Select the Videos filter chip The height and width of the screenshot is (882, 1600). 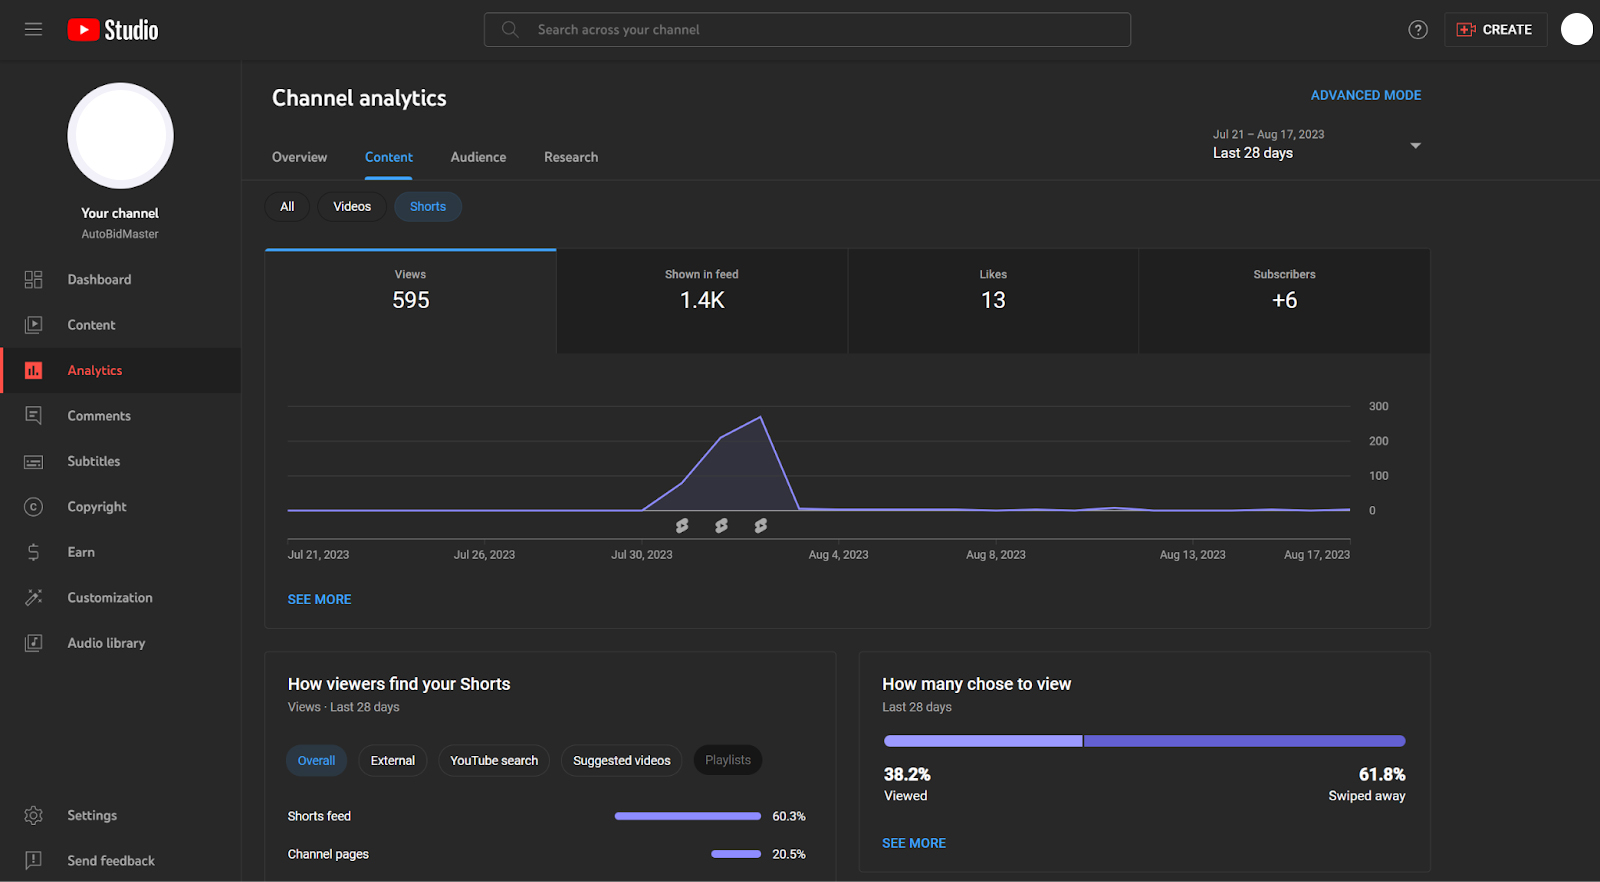(352, 207)
